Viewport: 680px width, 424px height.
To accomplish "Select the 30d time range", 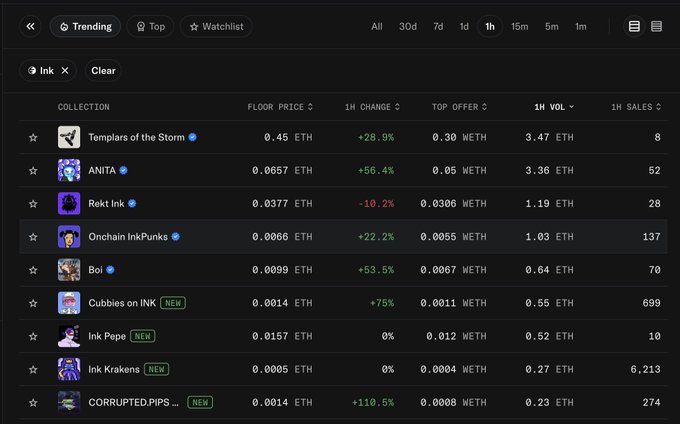I will click(408, 26).
